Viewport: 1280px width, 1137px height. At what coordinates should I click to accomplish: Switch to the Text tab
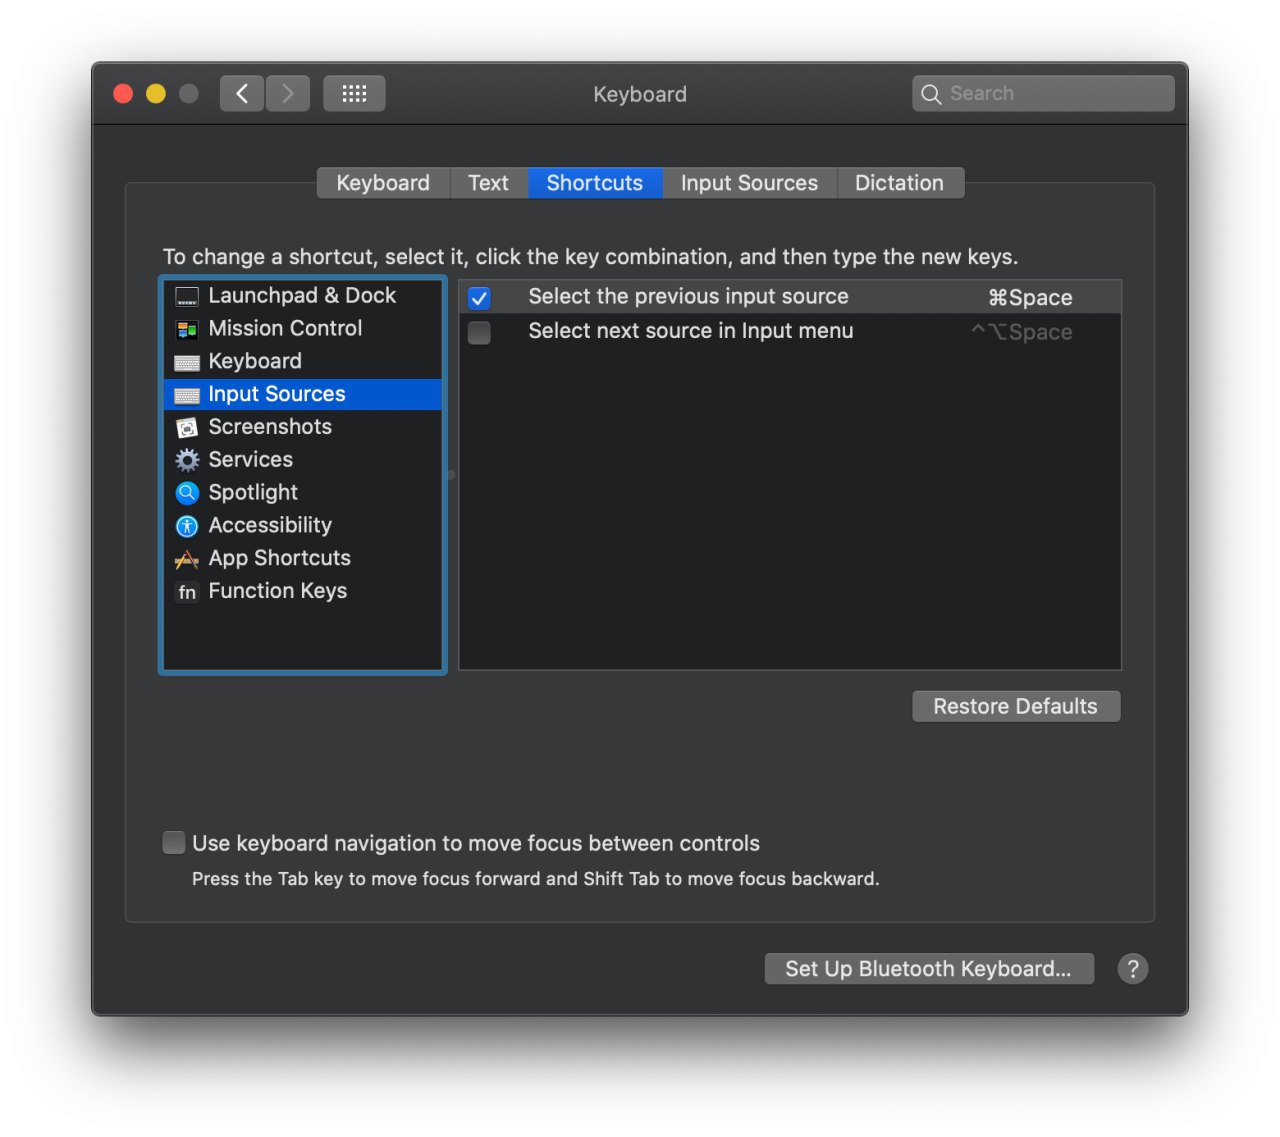(488, 183)
